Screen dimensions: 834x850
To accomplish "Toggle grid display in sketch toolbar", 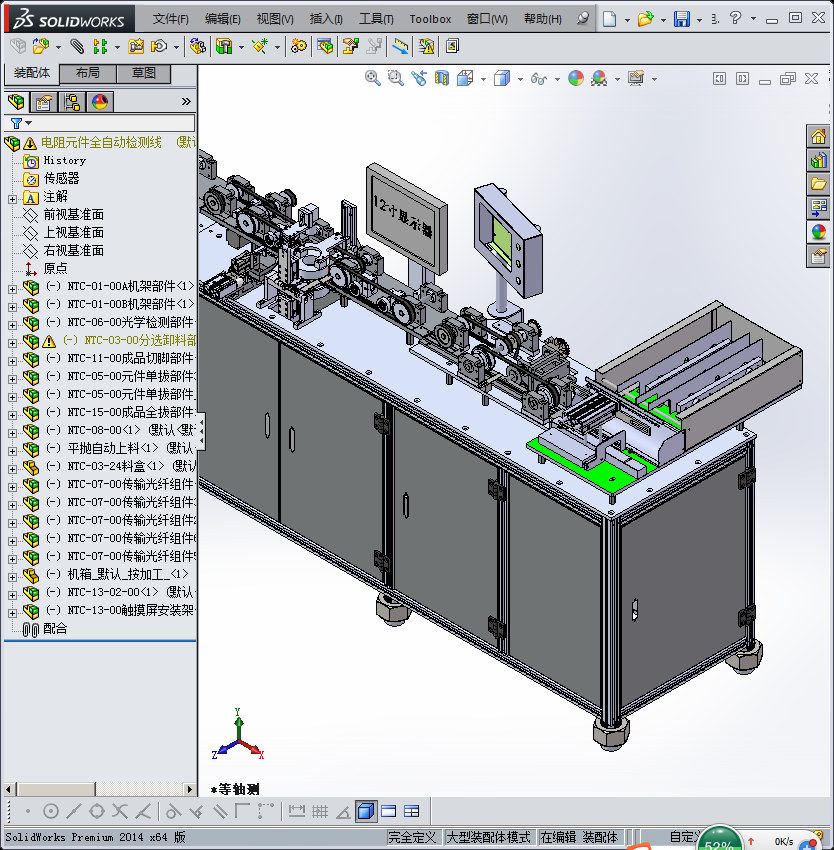I will 320,811.
